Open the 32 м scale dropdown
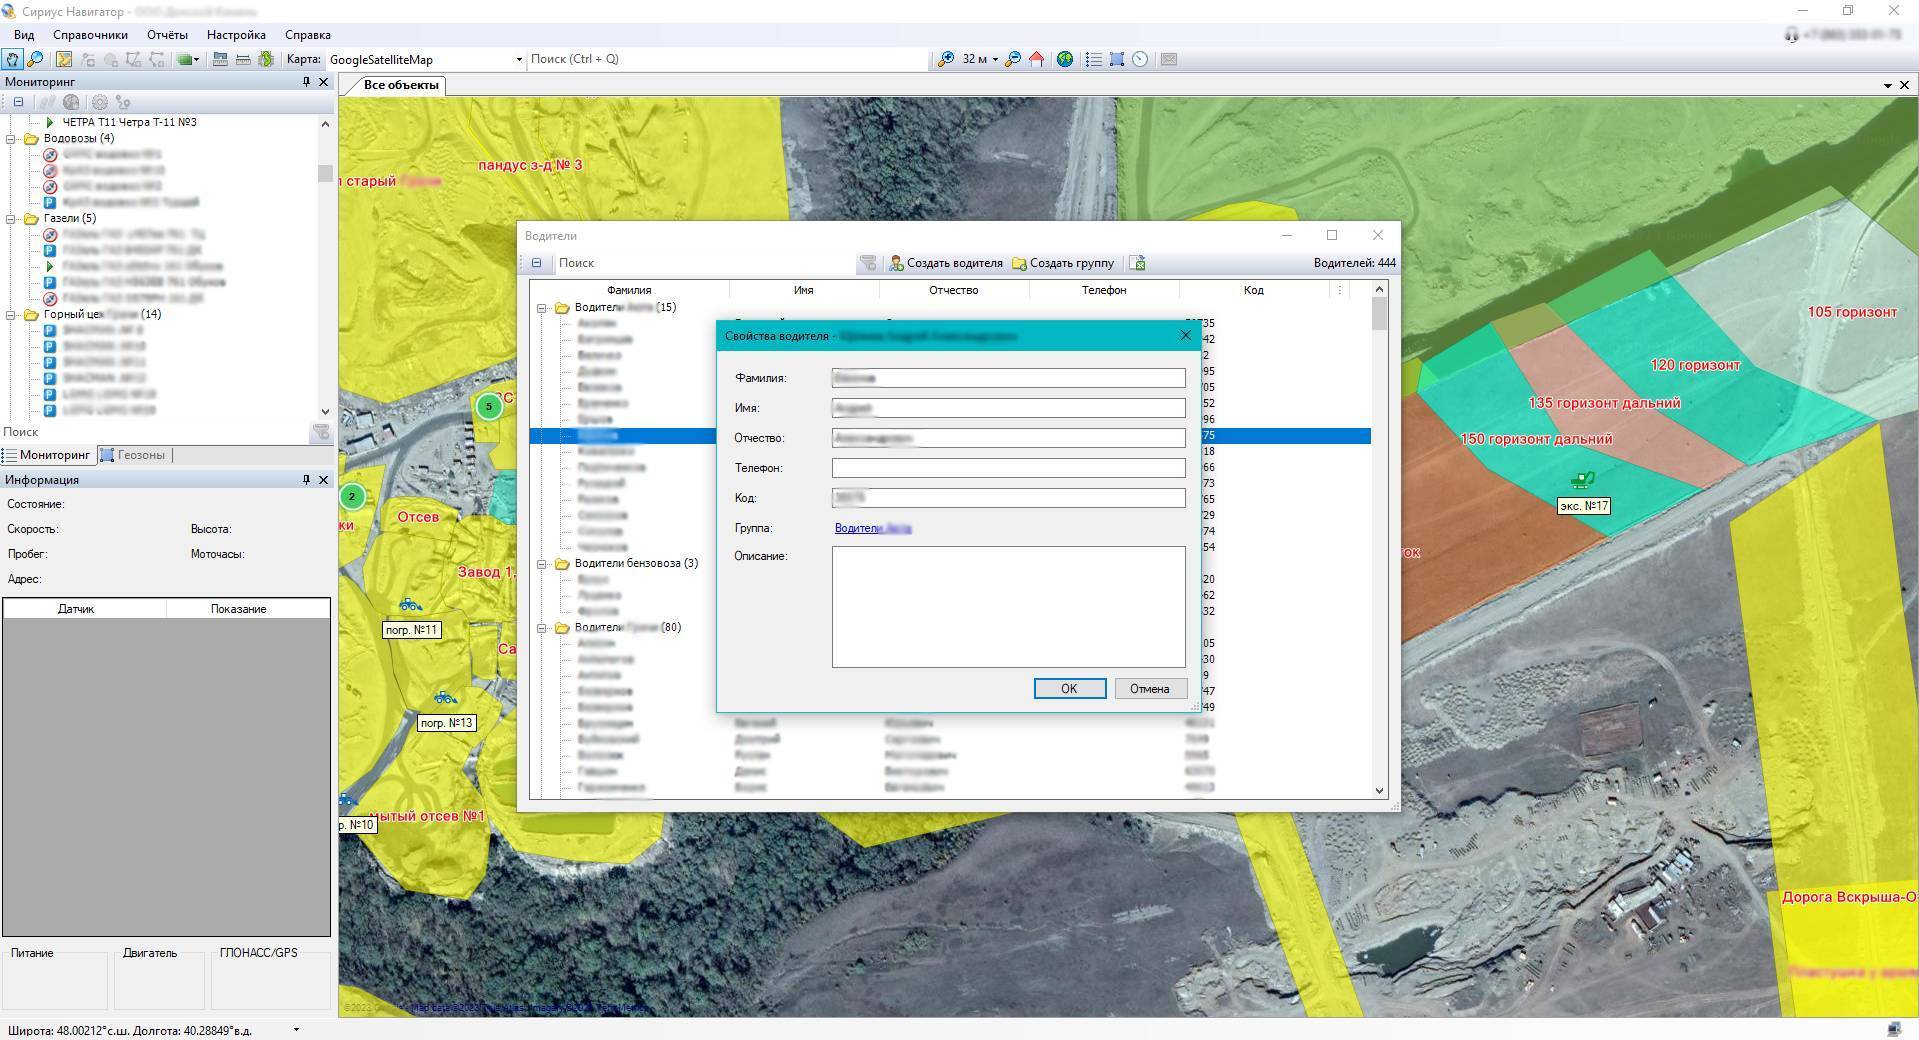 pyautogui.click(x=995, y=60)
